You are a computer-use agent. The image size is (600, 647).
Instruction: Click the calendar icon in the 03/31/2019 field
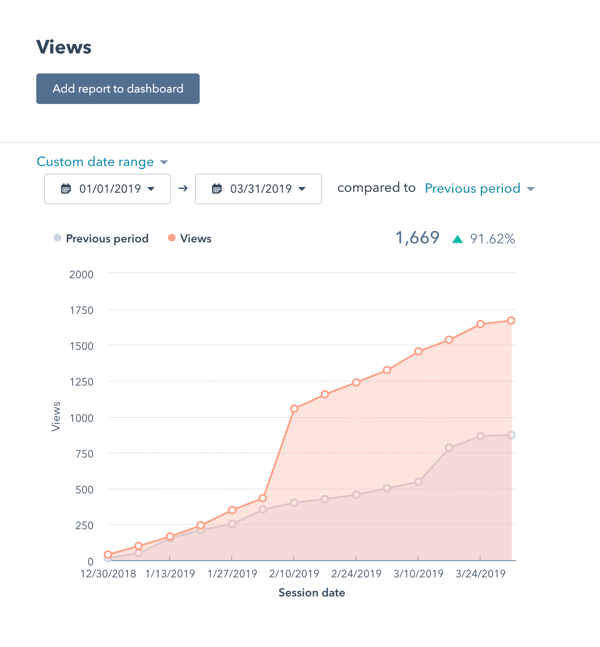point(216,189)
